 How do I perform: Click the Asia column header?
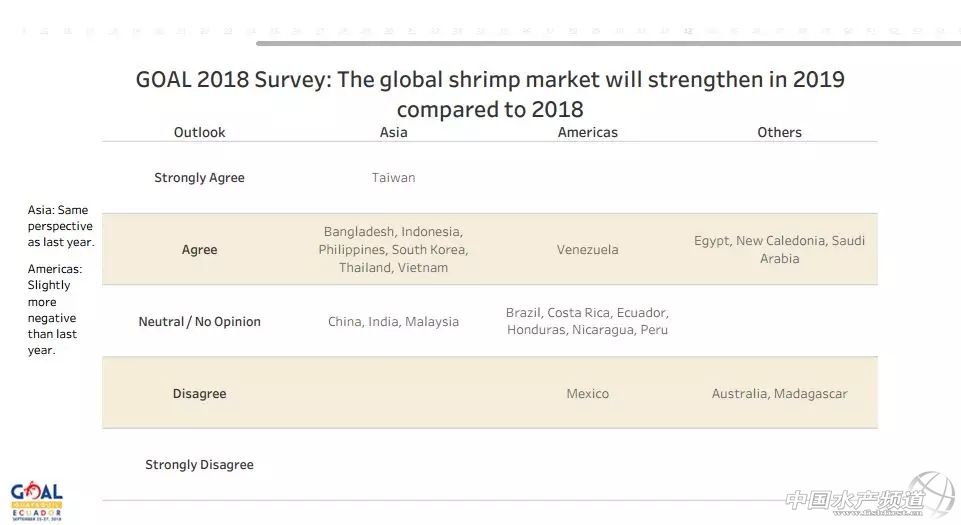[393, 132]
